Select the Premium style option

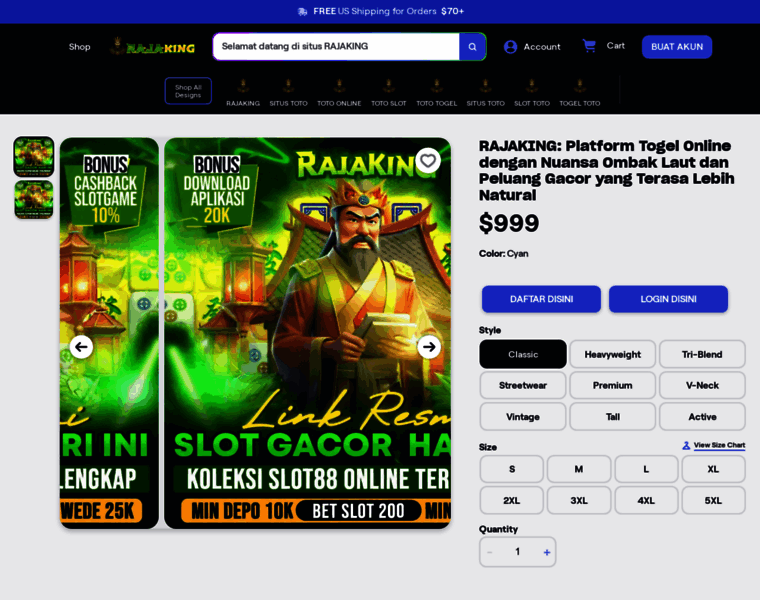612,385
